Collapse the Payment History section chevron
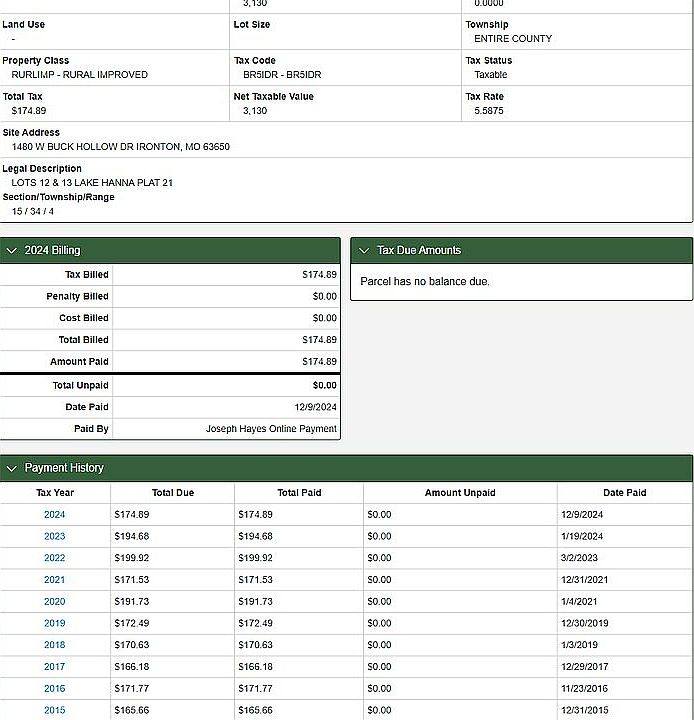The width and height of the screenshot is (694, 720). click(12, 468)
